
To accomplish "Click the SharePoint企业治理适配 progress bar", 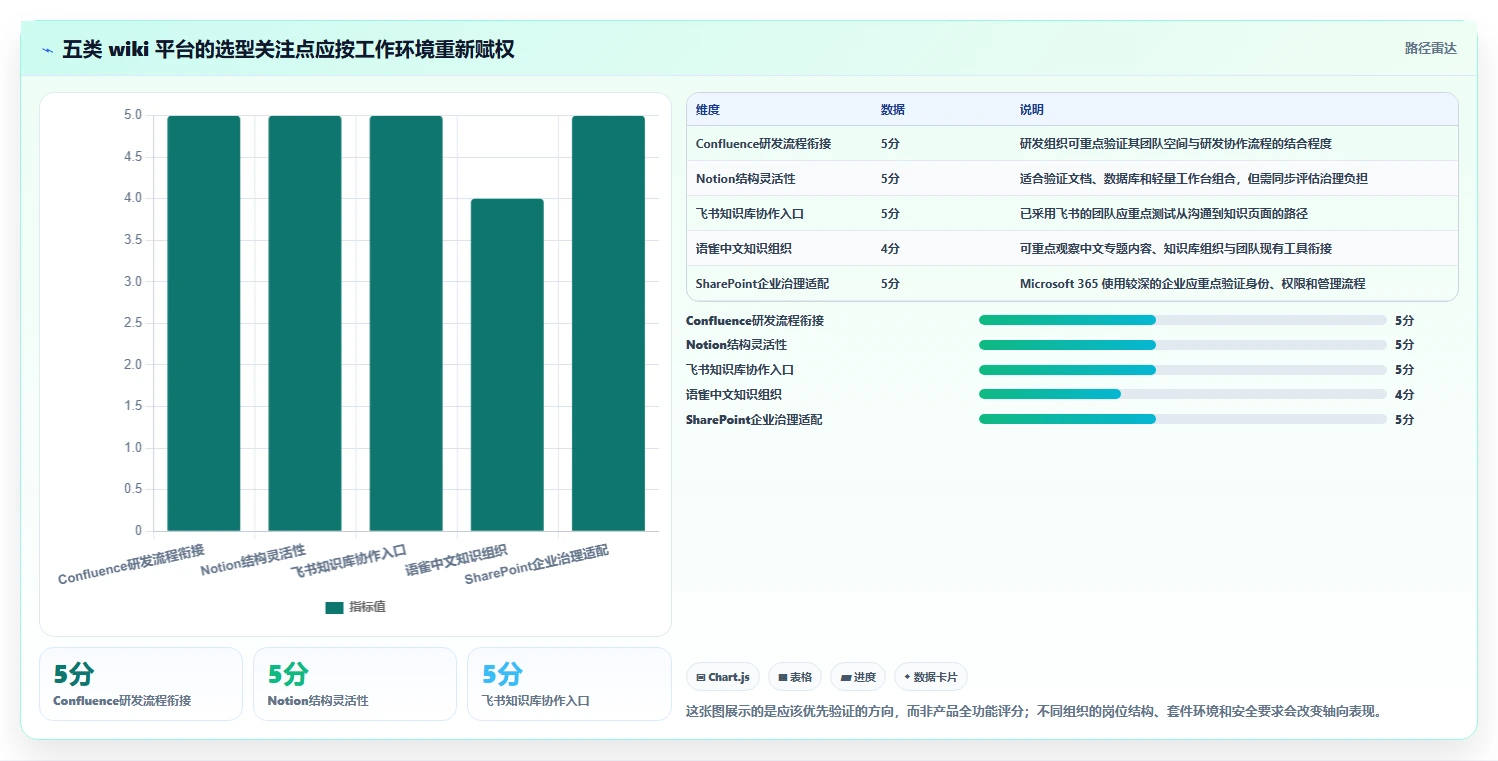I will coord(1183,419).
